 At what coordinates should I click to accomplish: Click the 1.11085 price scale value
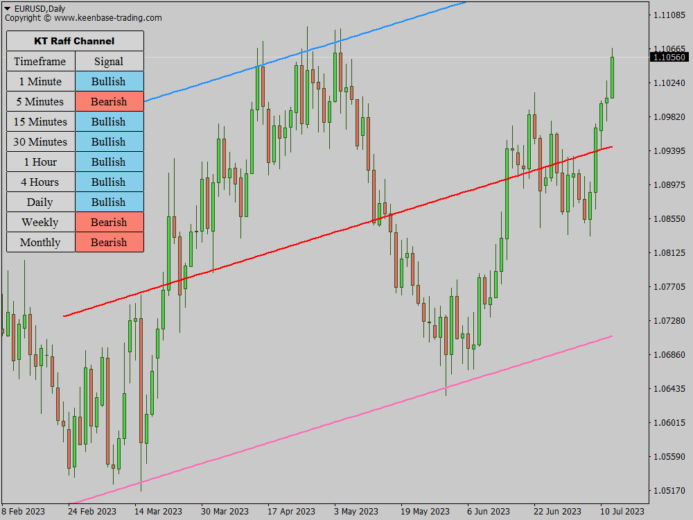(669, 15)
